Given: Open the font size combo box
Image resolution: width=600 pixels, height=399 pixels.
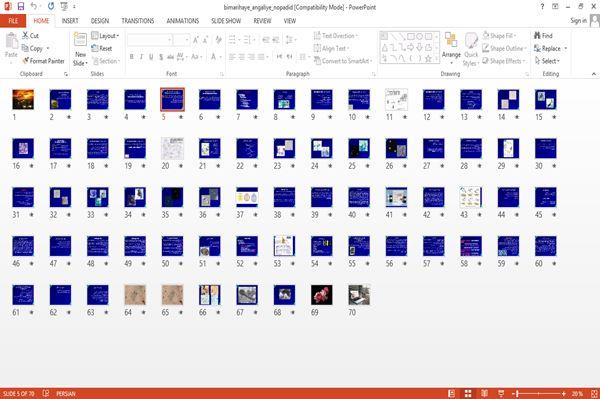Looking at the screenshot, I should pos(181,40).
